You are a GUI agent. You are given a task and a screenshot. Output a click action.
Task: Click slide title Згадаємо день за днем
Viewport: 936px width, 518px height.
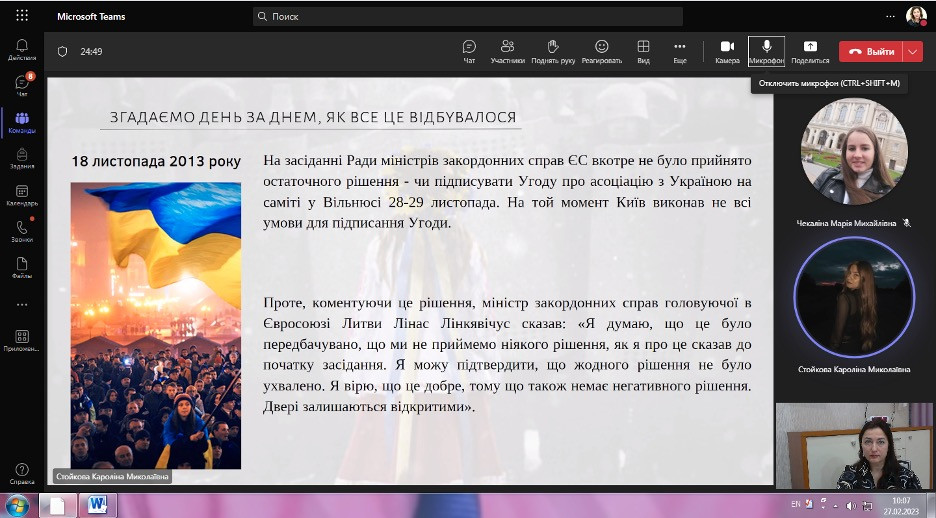click(313, 117)
